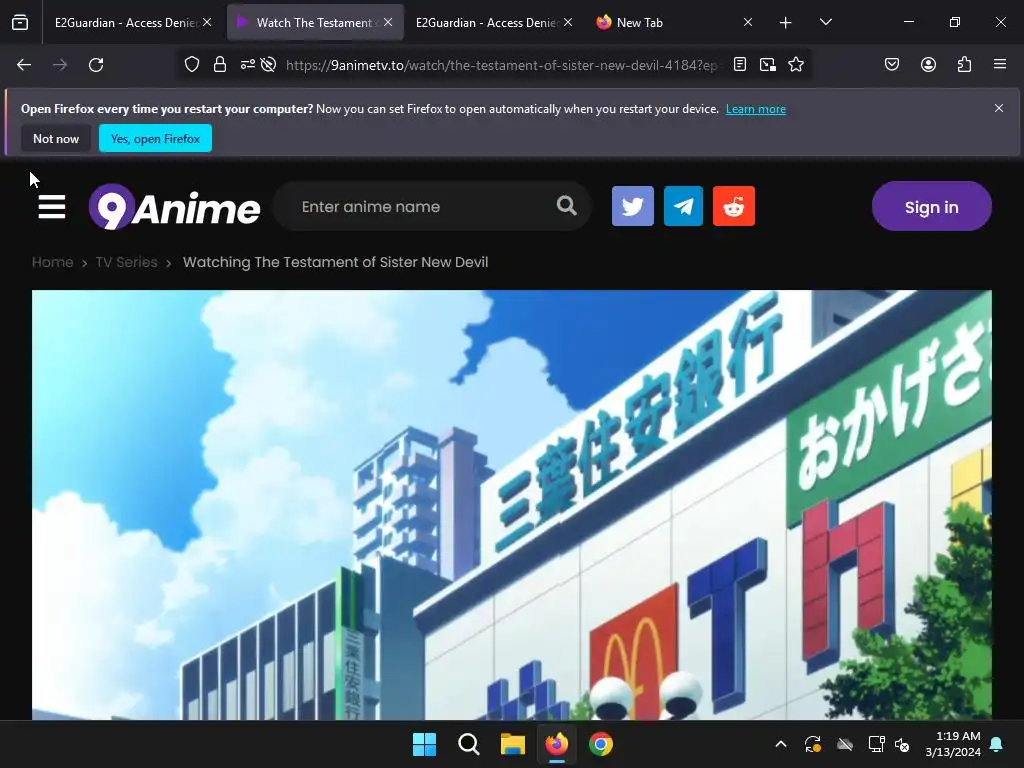Open a new tab with the plus button

pos(786,23)
